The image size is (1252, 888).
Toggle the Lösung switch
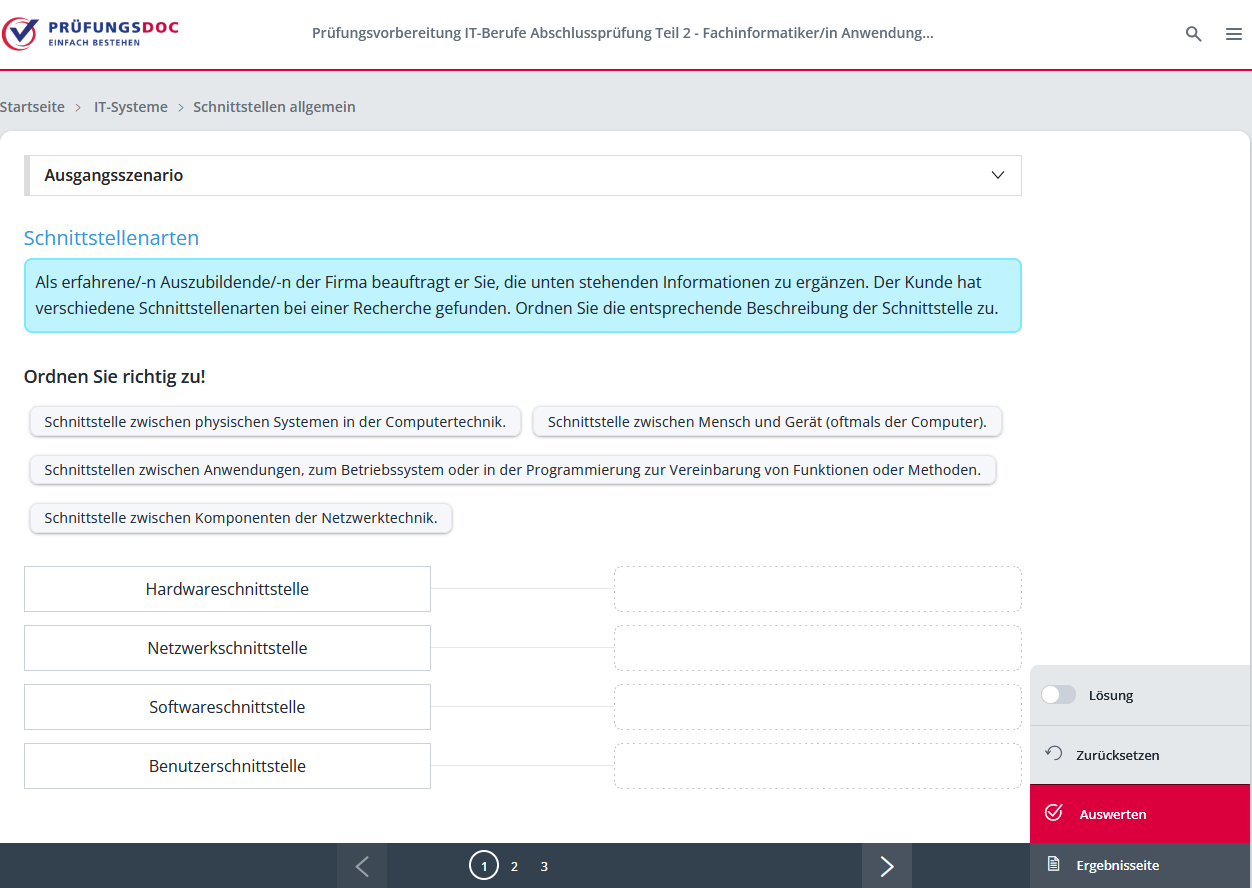[x=1058, y=695]
